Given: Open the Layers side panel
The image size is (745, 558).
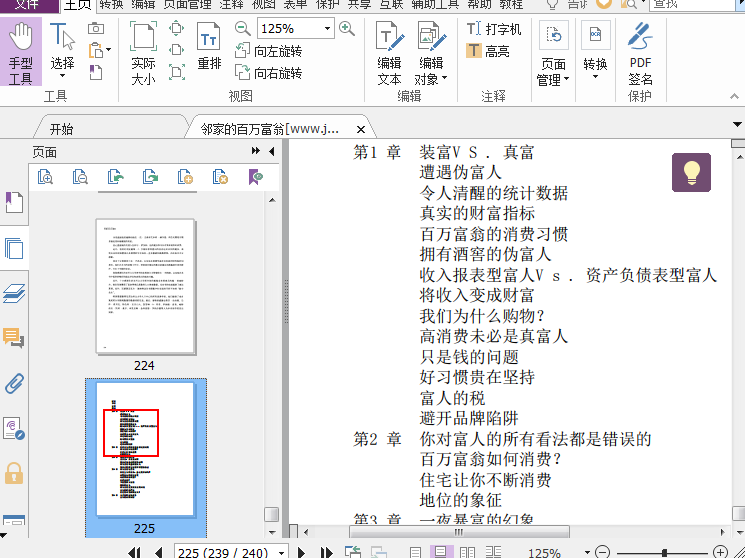Looking at the screenshot, I should [14, 293].
